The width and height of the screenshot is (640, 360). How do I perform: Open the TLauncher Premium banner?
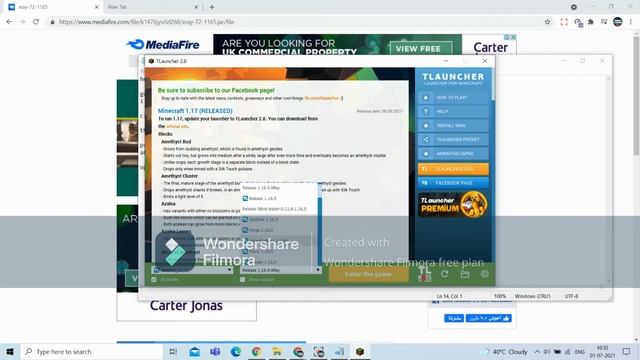pyautogui.click(x=453, y=204)
